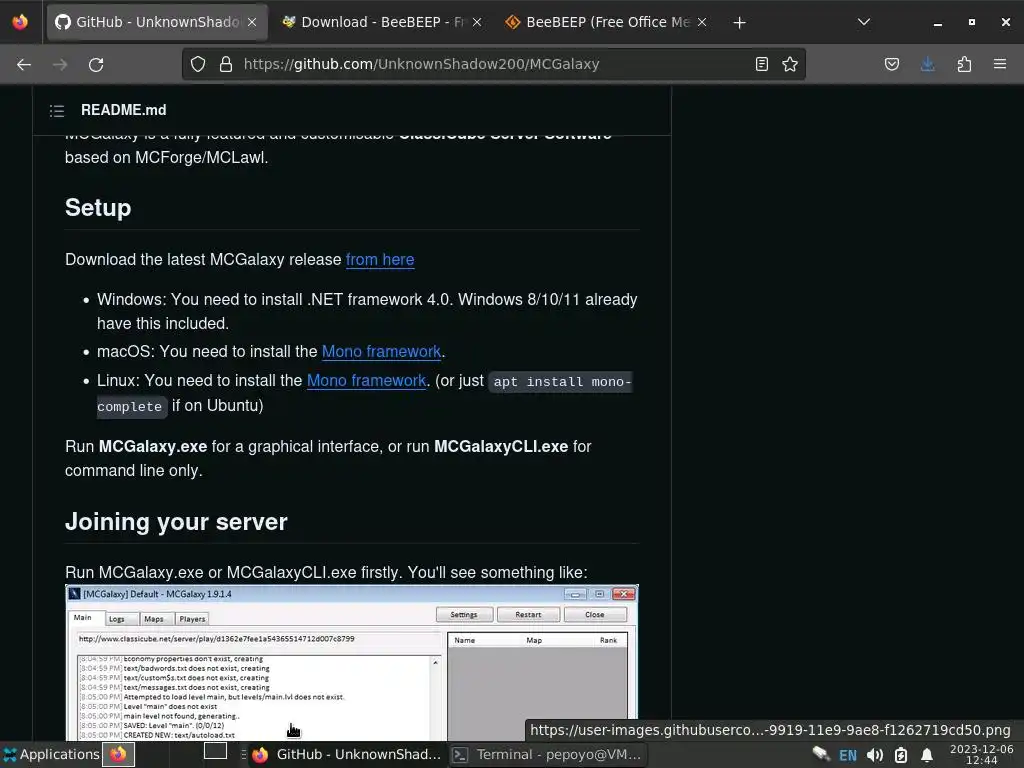Click the Joining your server heading

(x=176, y=522)
